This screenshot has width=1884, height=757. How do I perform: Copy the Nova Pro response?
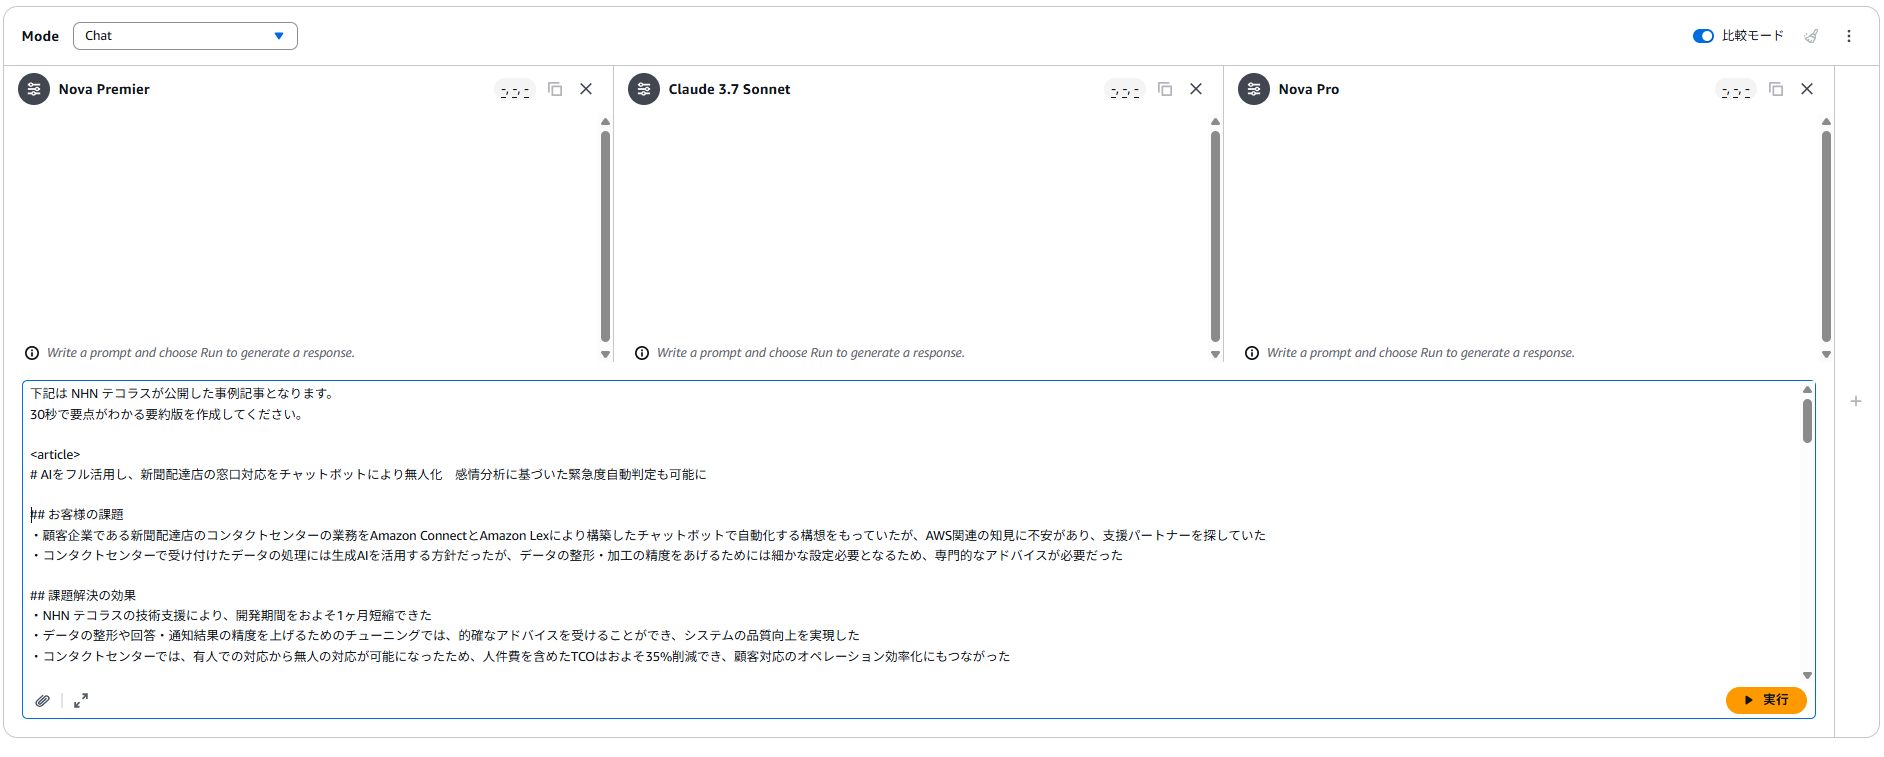pos(1776,89)
